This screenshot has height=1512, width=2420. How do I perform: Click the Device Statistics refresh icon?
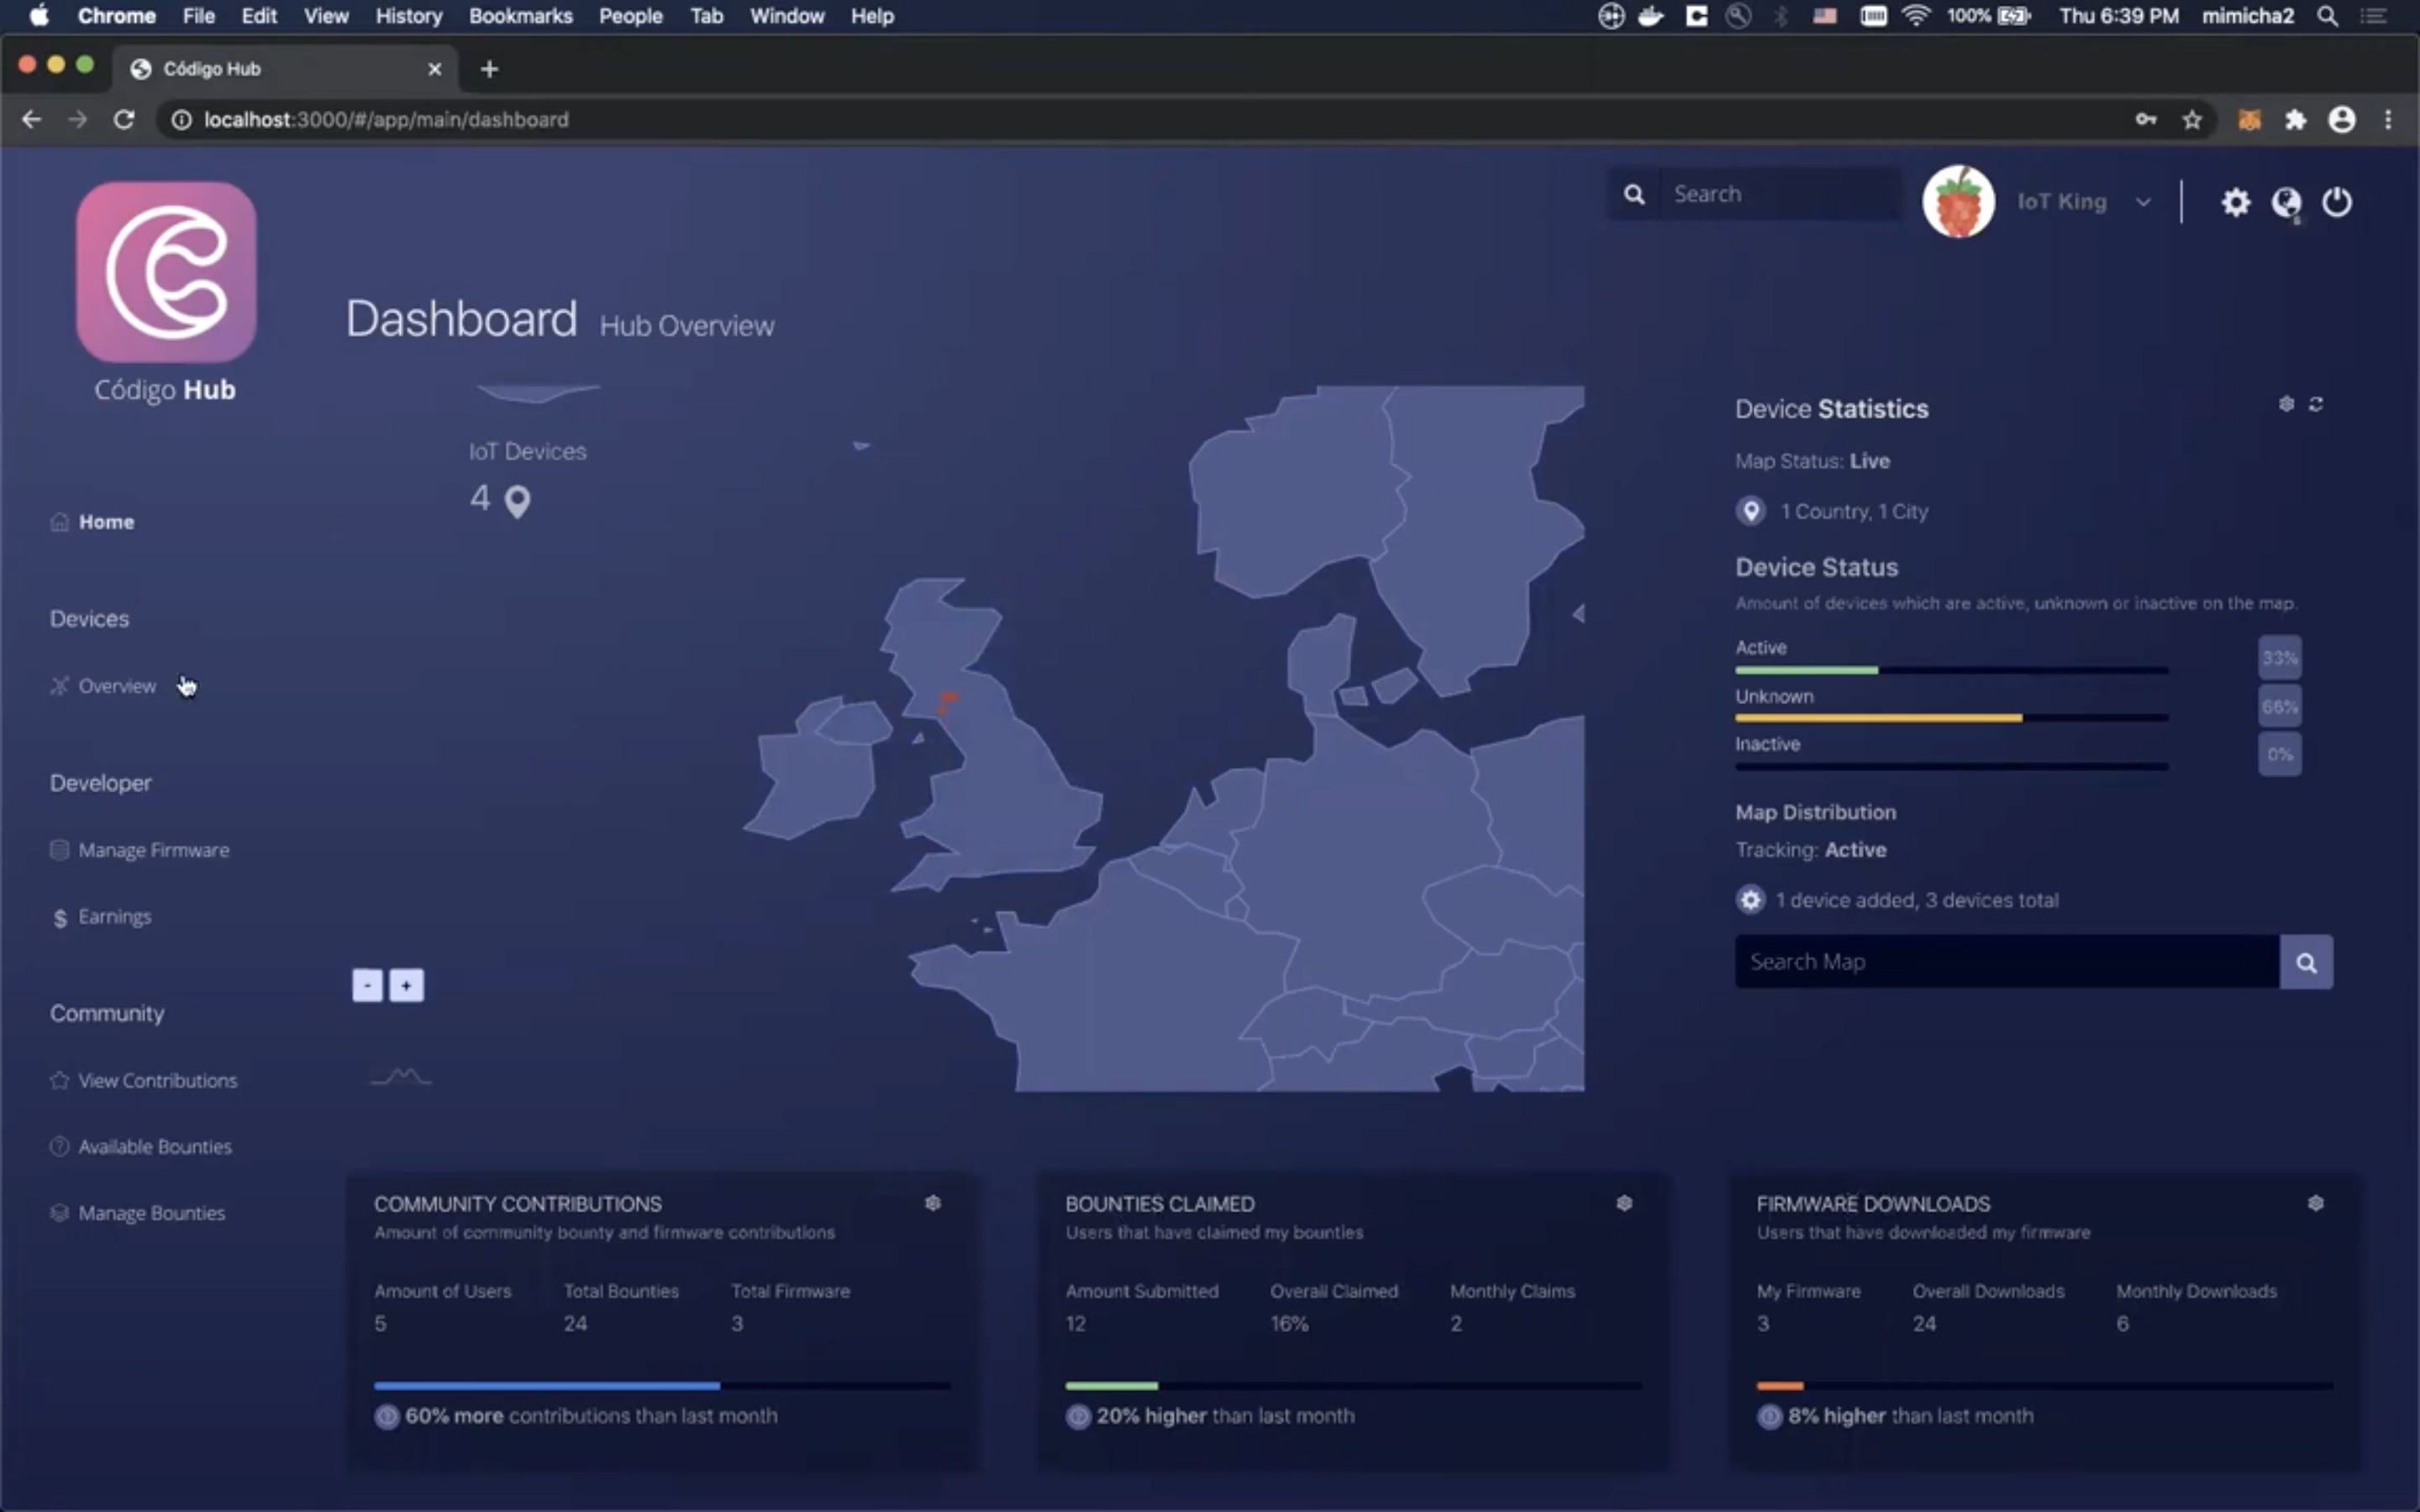[2317, 402]
